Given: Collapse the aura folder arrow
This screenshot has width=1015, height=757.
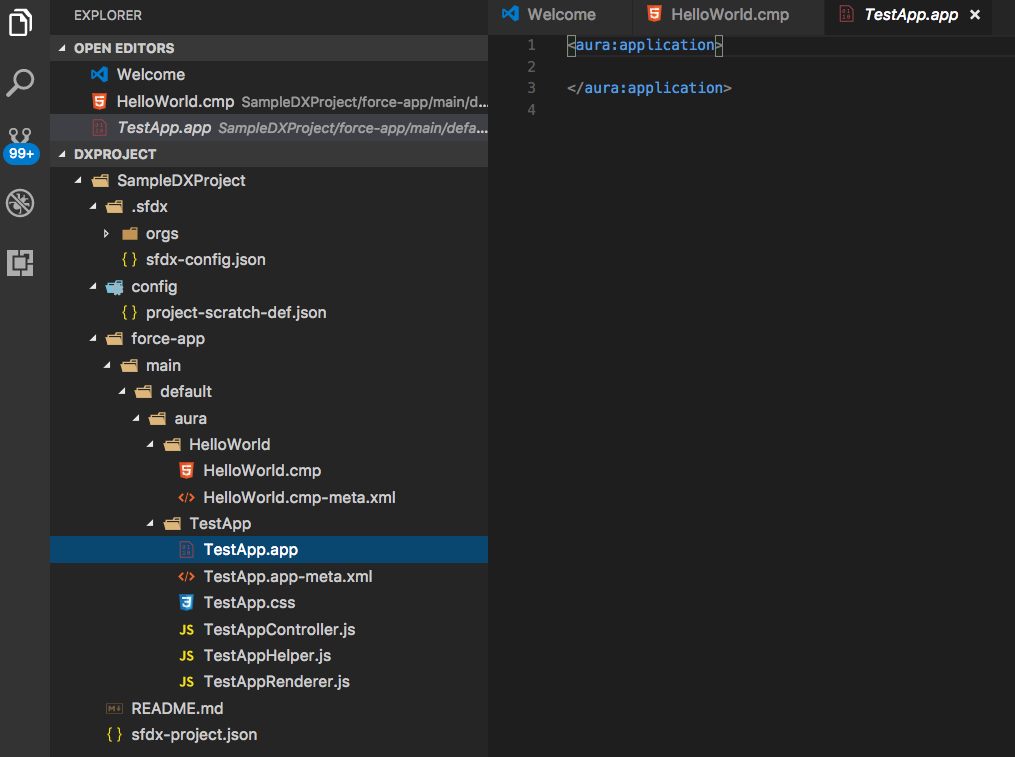Looking at the screenshot, I should (136, 418).
